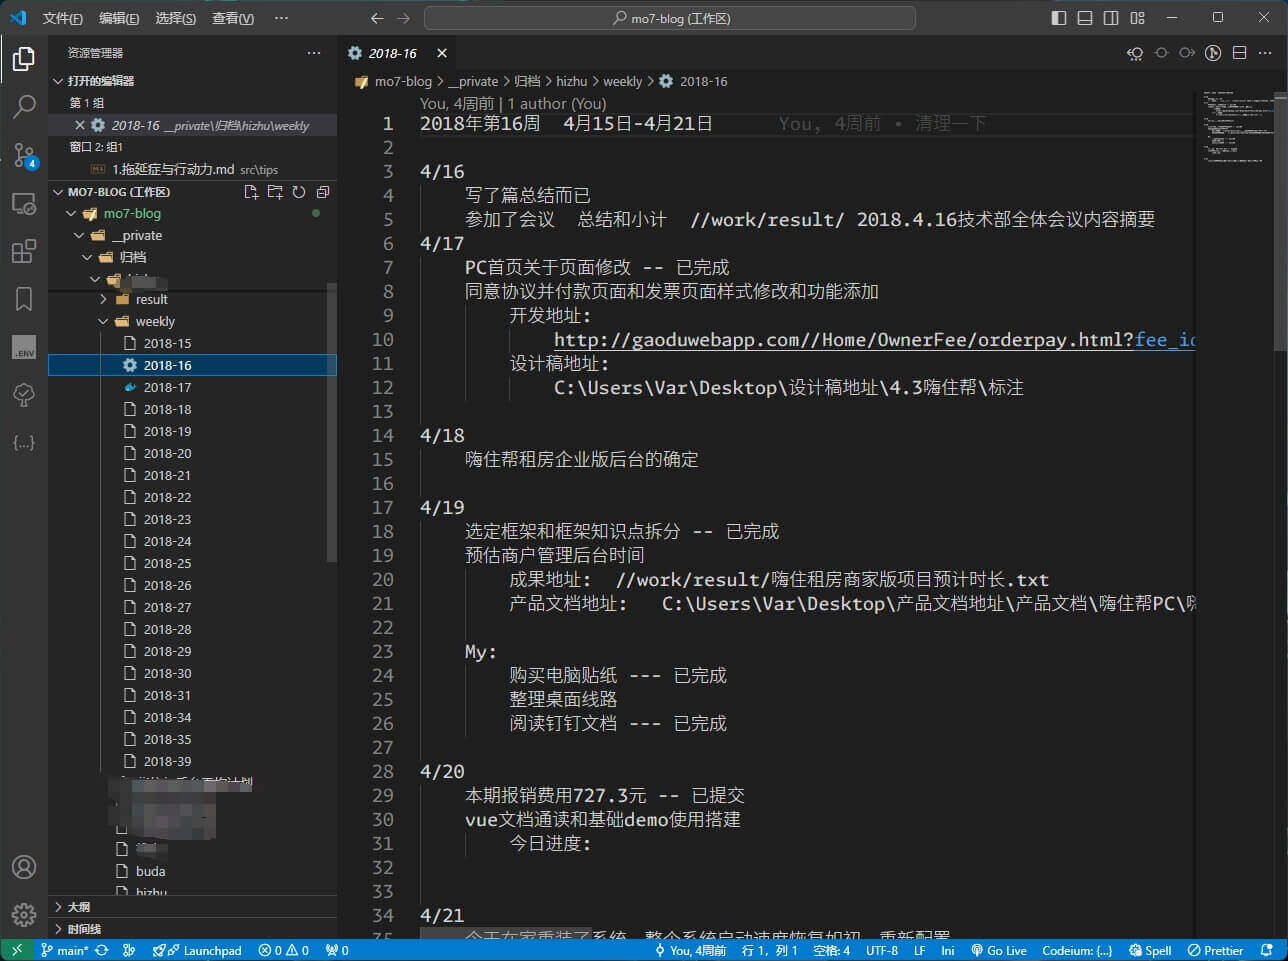Open the 文件(F) menu
The width and height of the screenshot is (1288, 961).
(63, 18)
